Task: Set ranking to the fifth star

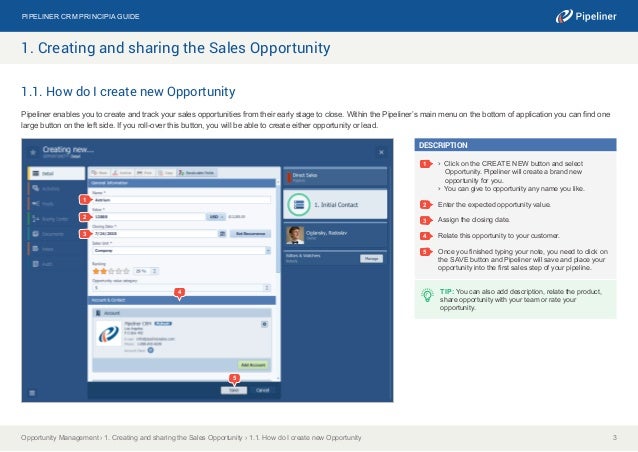Action: (x=126, y=271)
